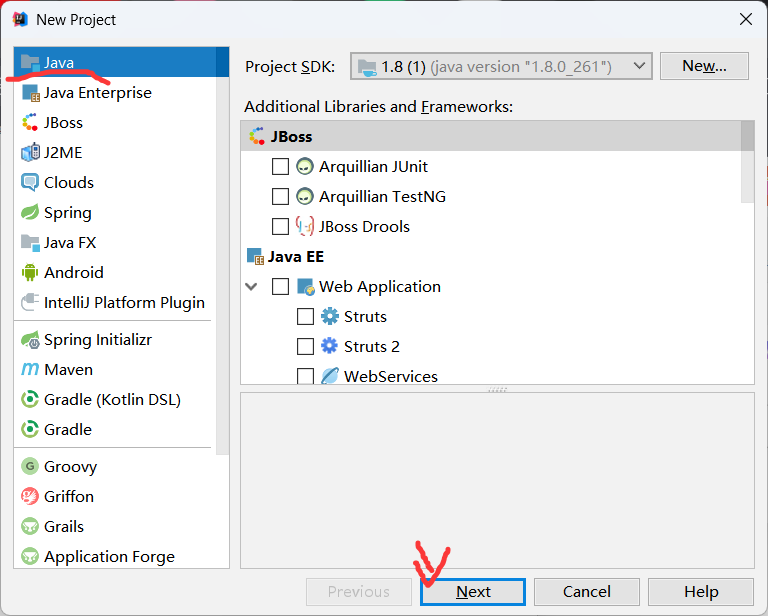Open Help for New Project
Screen dimensions: 768x616
[x=701, y=592]
